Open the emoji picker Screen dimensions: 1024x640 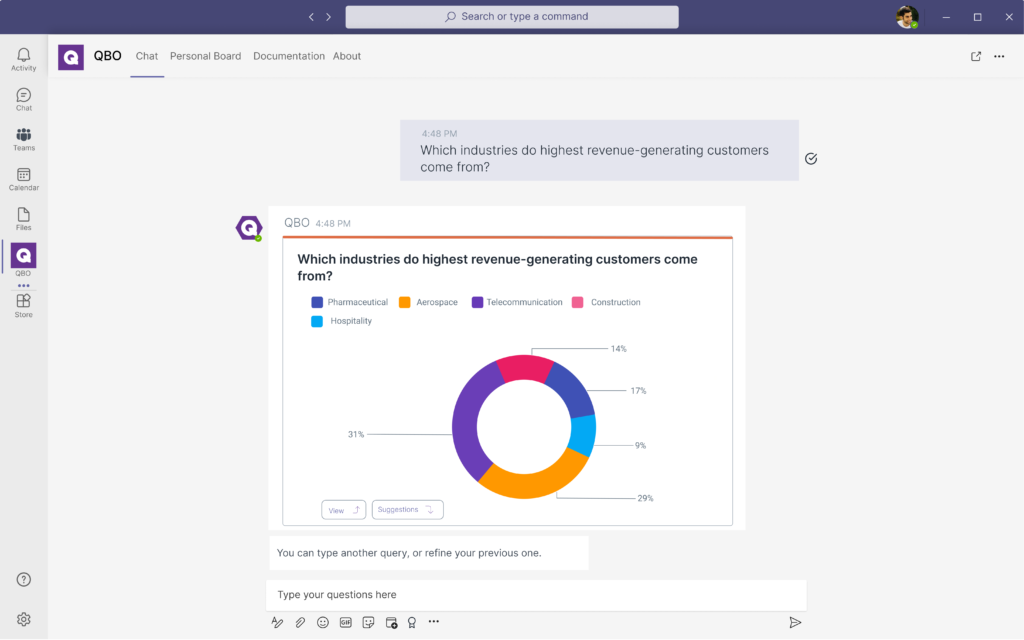pos(323,622)
